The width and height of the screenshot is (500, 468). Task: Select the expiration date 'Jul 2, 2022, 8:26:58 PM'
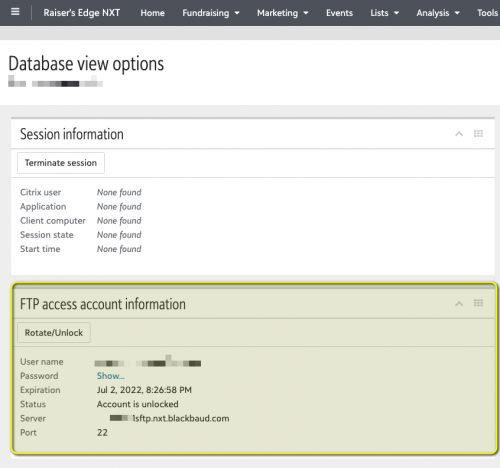pyautogui.click(x=144, y=390)
